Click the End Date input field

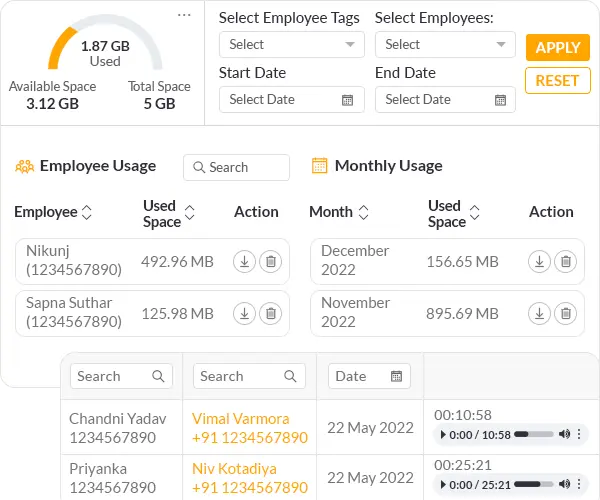(x=445, y=99)
